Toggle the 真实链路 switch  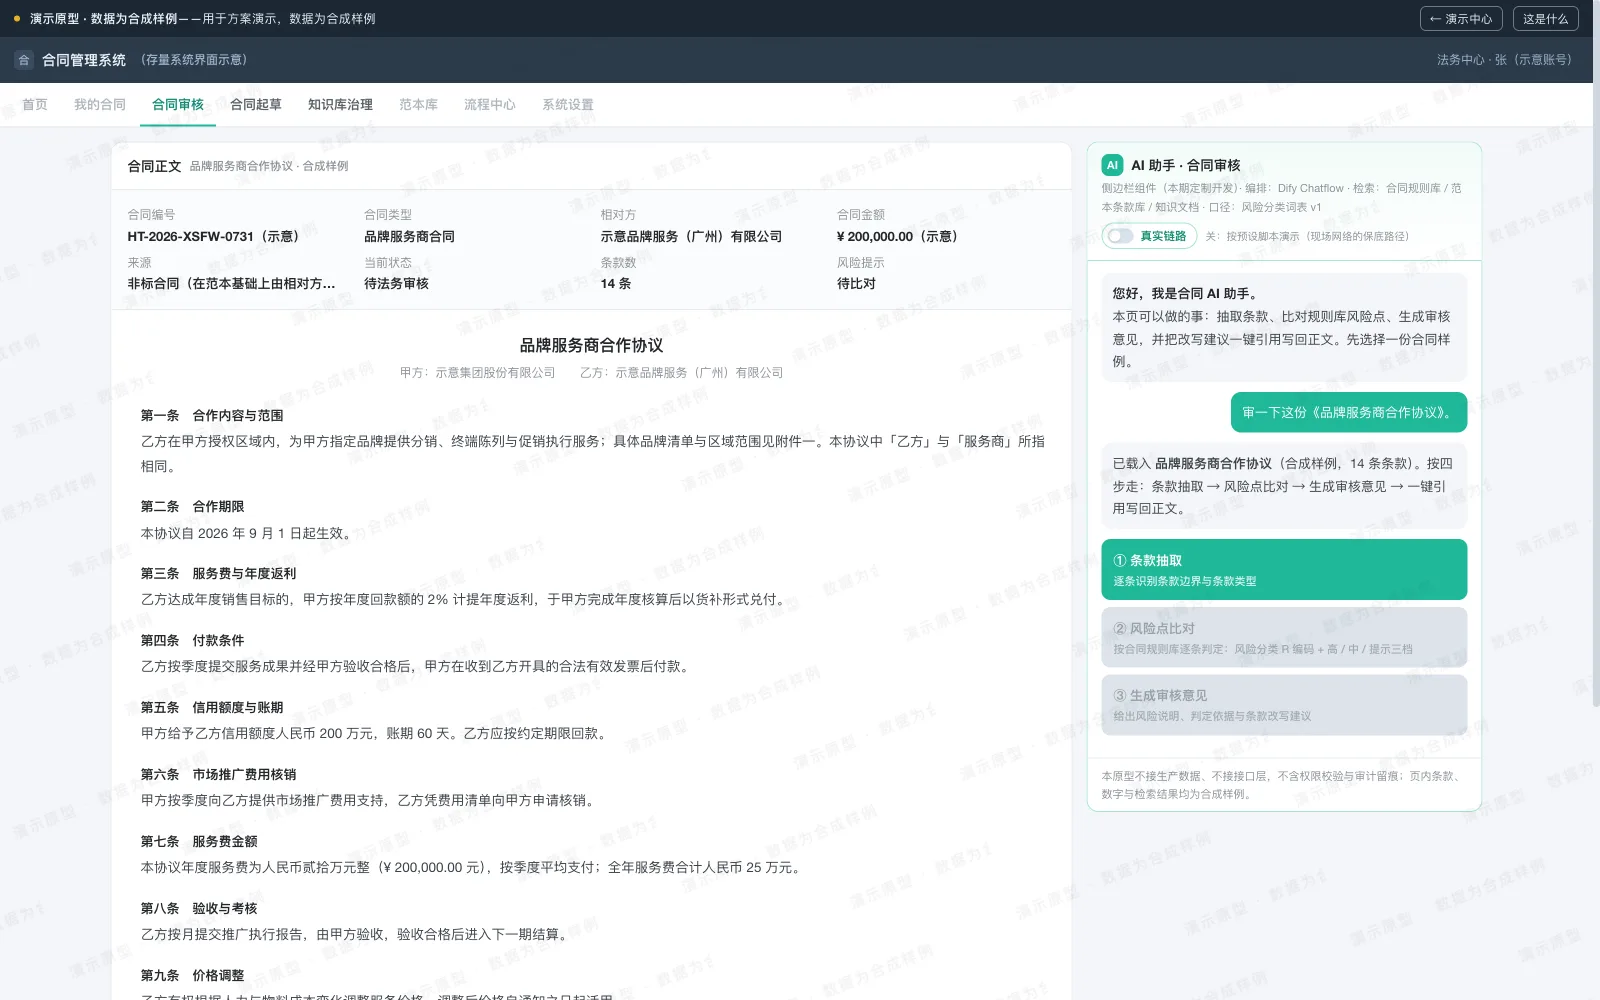point(1120,236)
